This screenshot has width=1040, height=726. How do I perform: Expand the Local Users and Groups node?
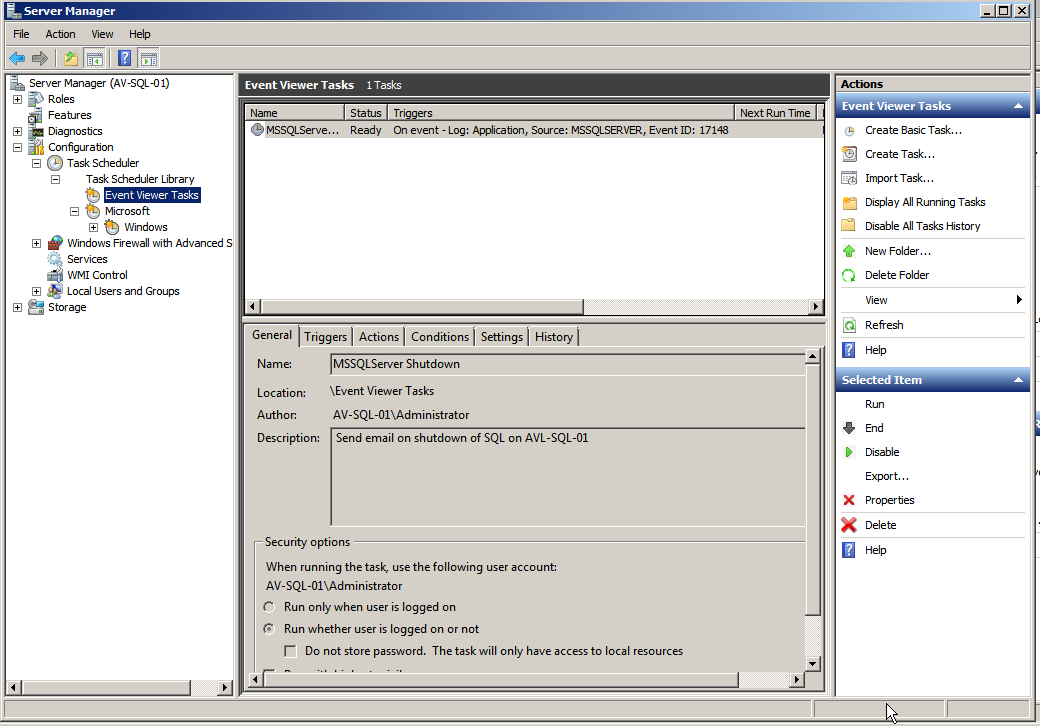[36, 291]
